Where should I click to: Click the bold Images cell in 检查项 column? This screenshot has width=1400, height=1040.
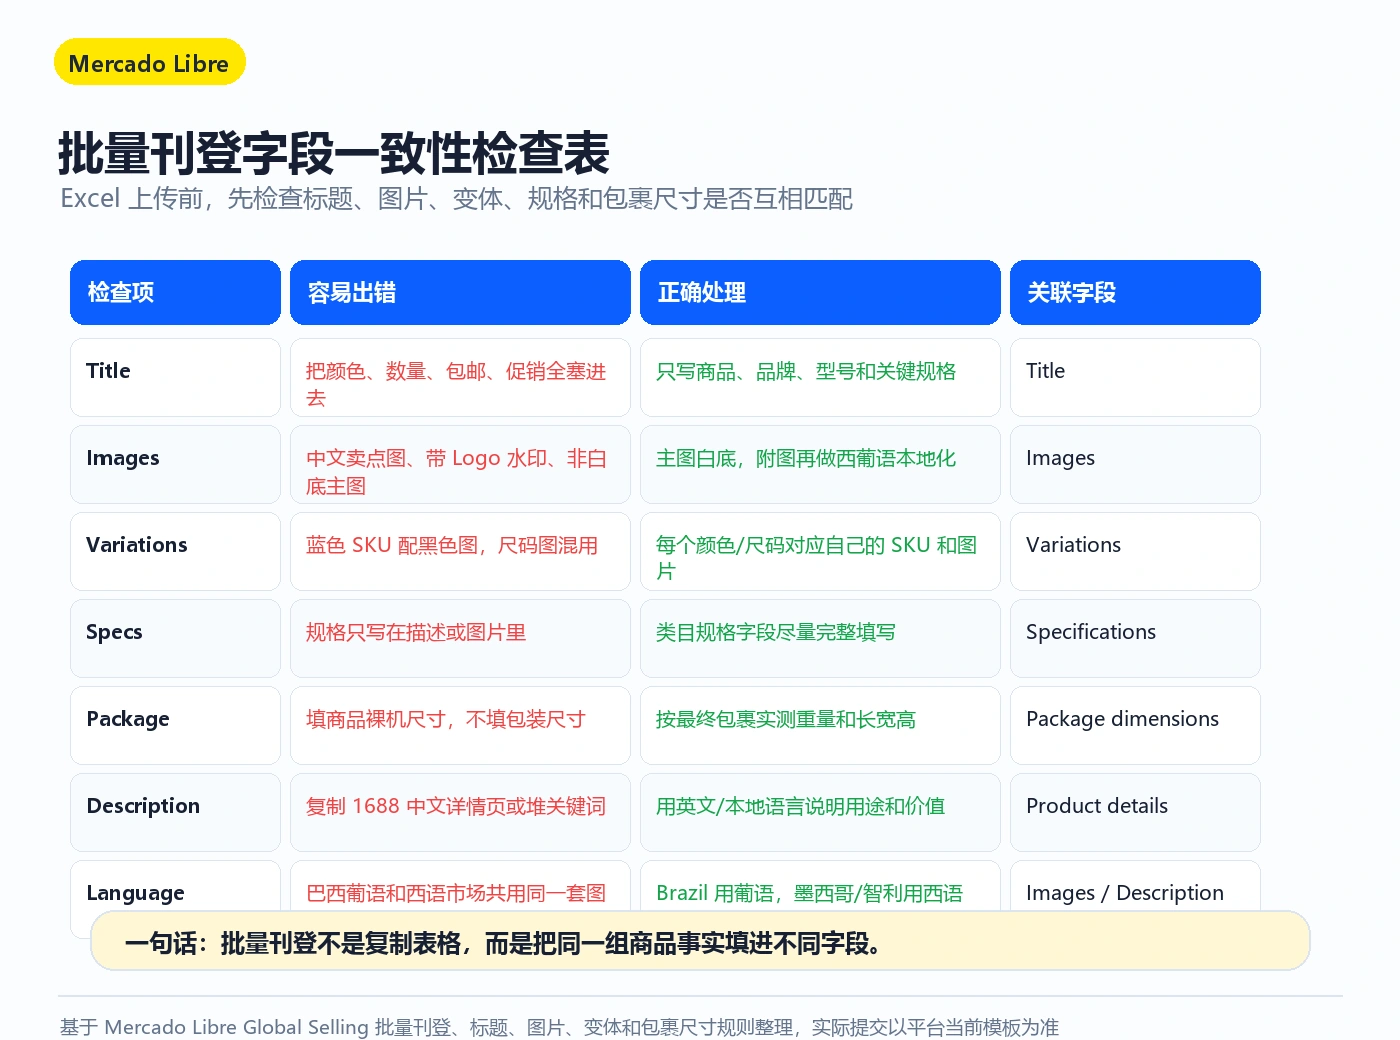[x=175, y=464]
